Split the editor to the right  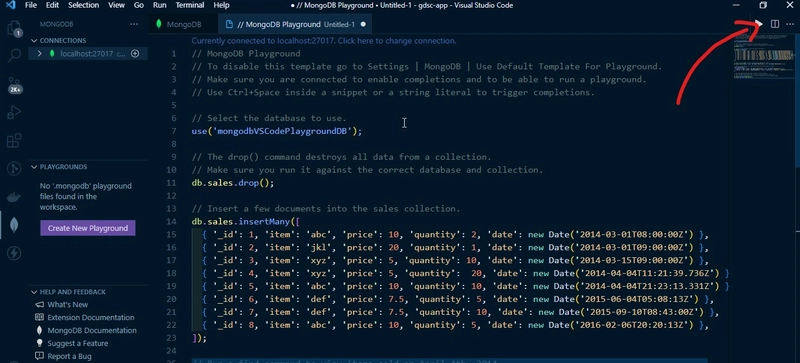click(774, 24)
